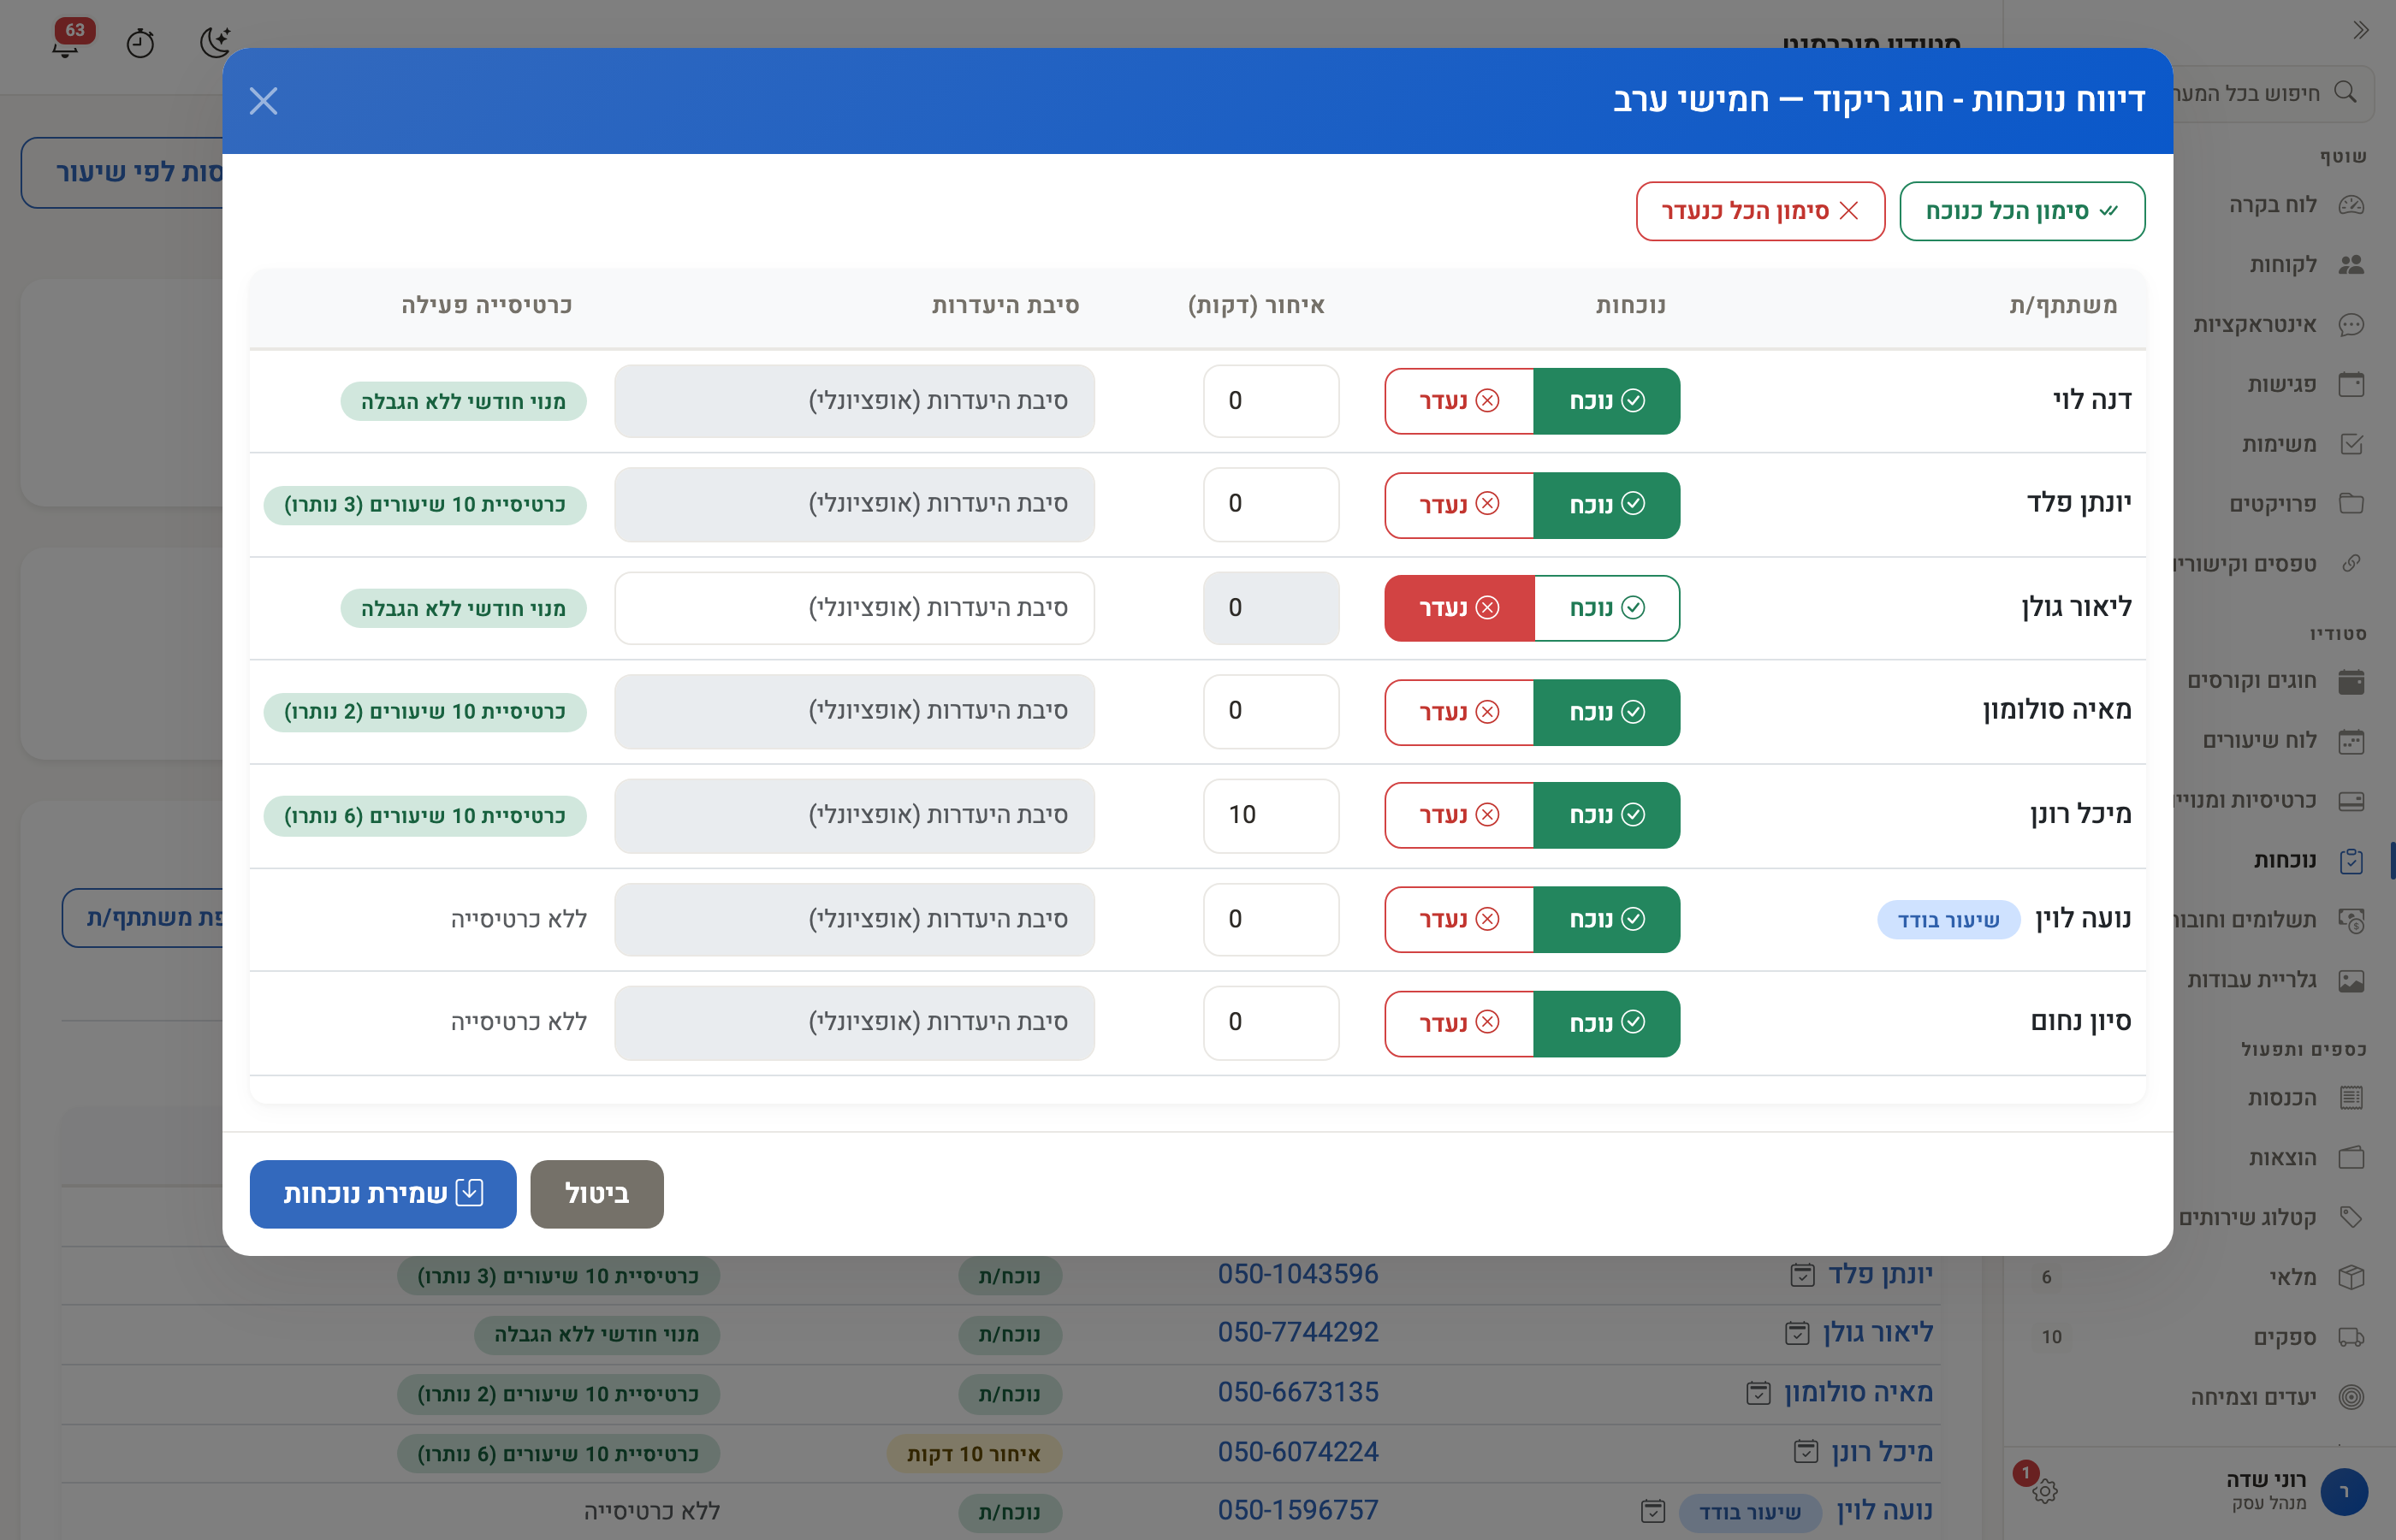
Task: Click lateness minutes field for מיכל רונן
Action: point(1271,815)
